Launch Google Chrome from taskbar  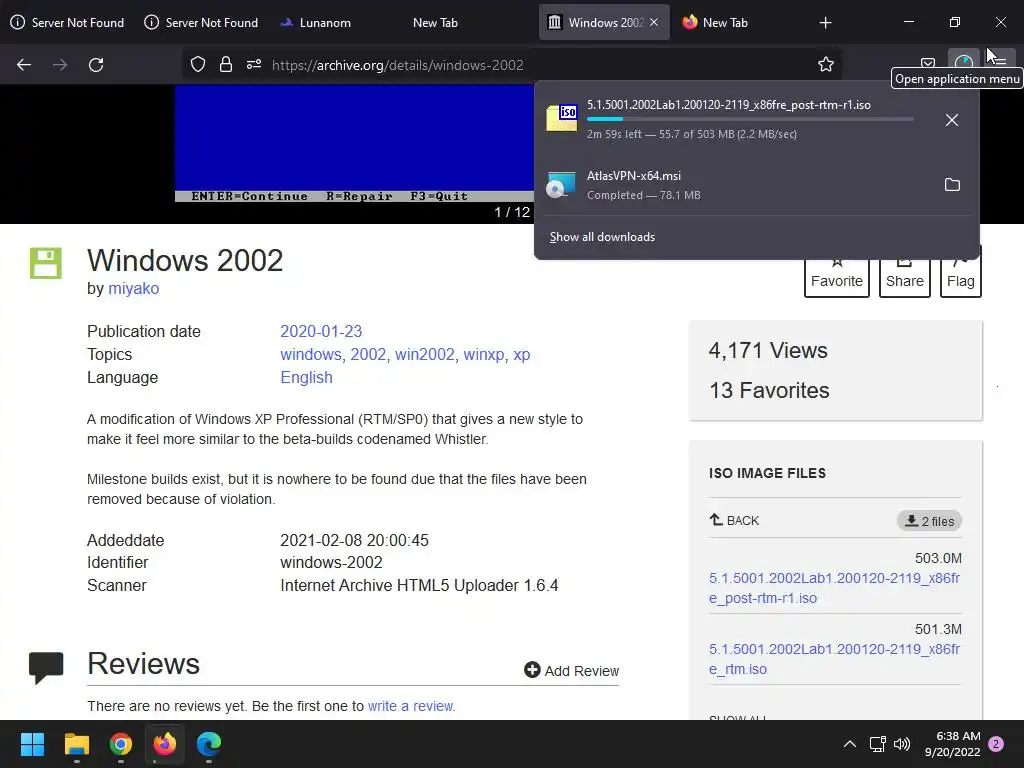pos(121,744)
